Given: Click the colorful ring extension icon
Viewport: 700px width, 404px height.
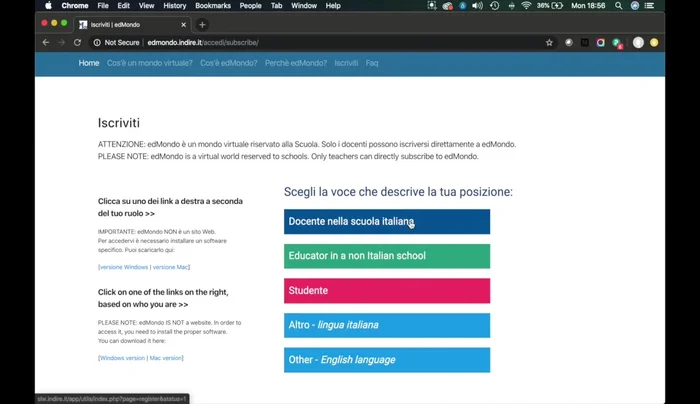Looking at the screenshot, I should click(600, 42).
